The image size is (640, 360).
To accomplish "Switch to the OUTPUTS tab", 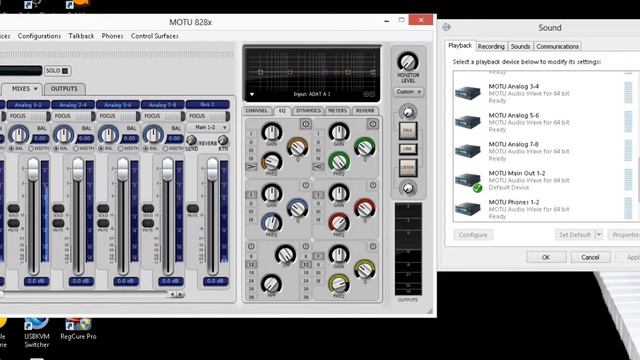I will [64, 89].
